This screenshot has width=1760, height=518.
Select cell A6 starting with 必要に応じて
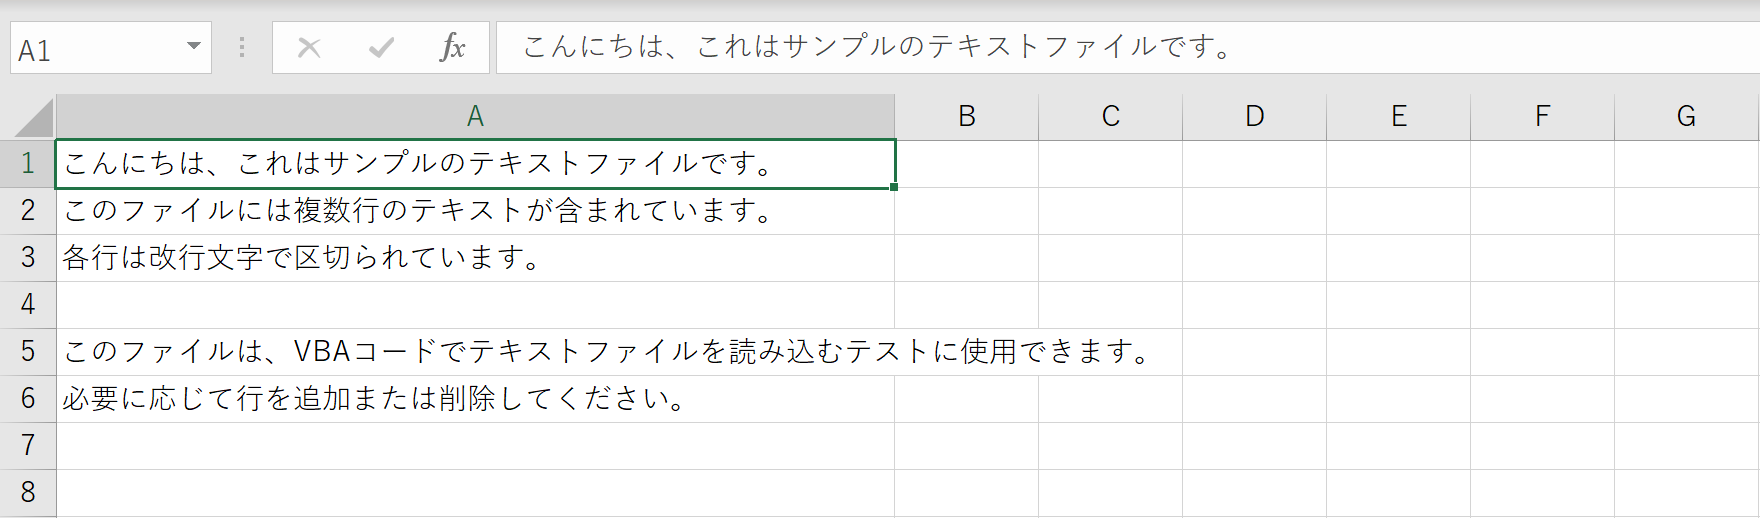click(475, 399)
